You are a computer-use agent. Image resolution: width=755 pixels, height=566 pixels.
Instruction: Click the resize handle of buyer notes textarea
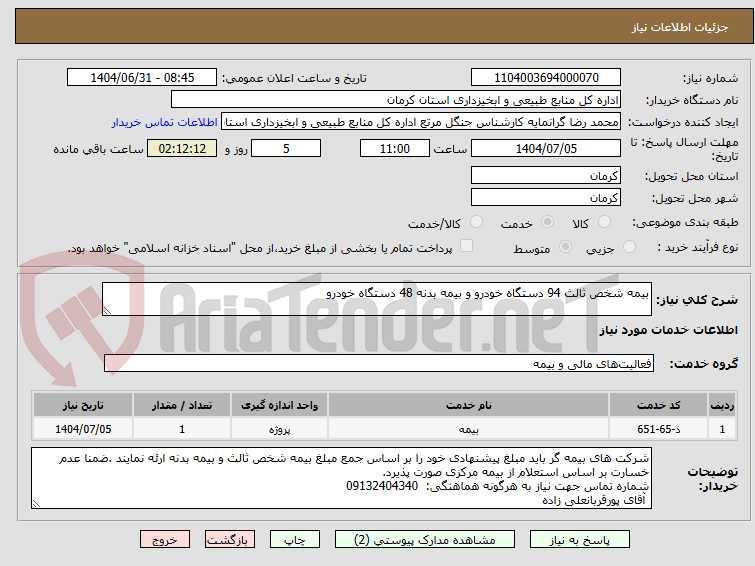pos(36,504)
